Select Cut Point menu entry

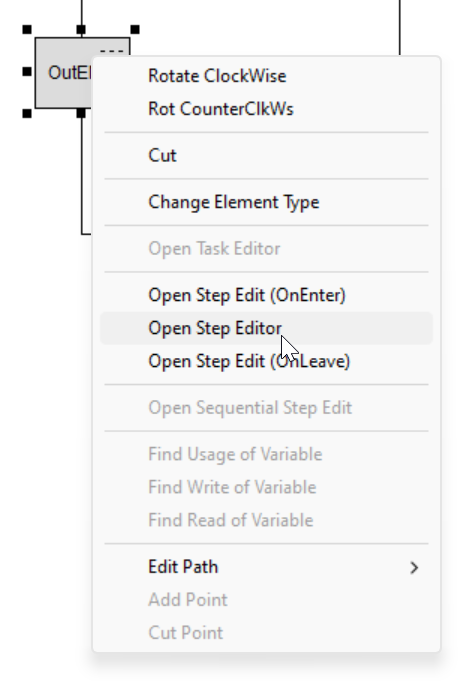pos(266,633)
